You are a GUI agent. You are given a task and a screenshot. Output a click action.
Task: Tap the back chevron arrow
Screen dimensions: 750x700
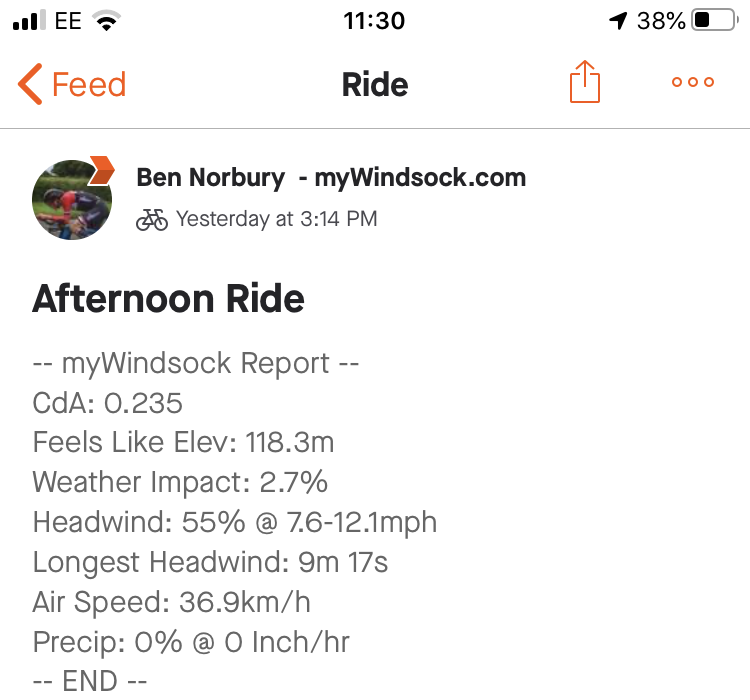[30, 84]
